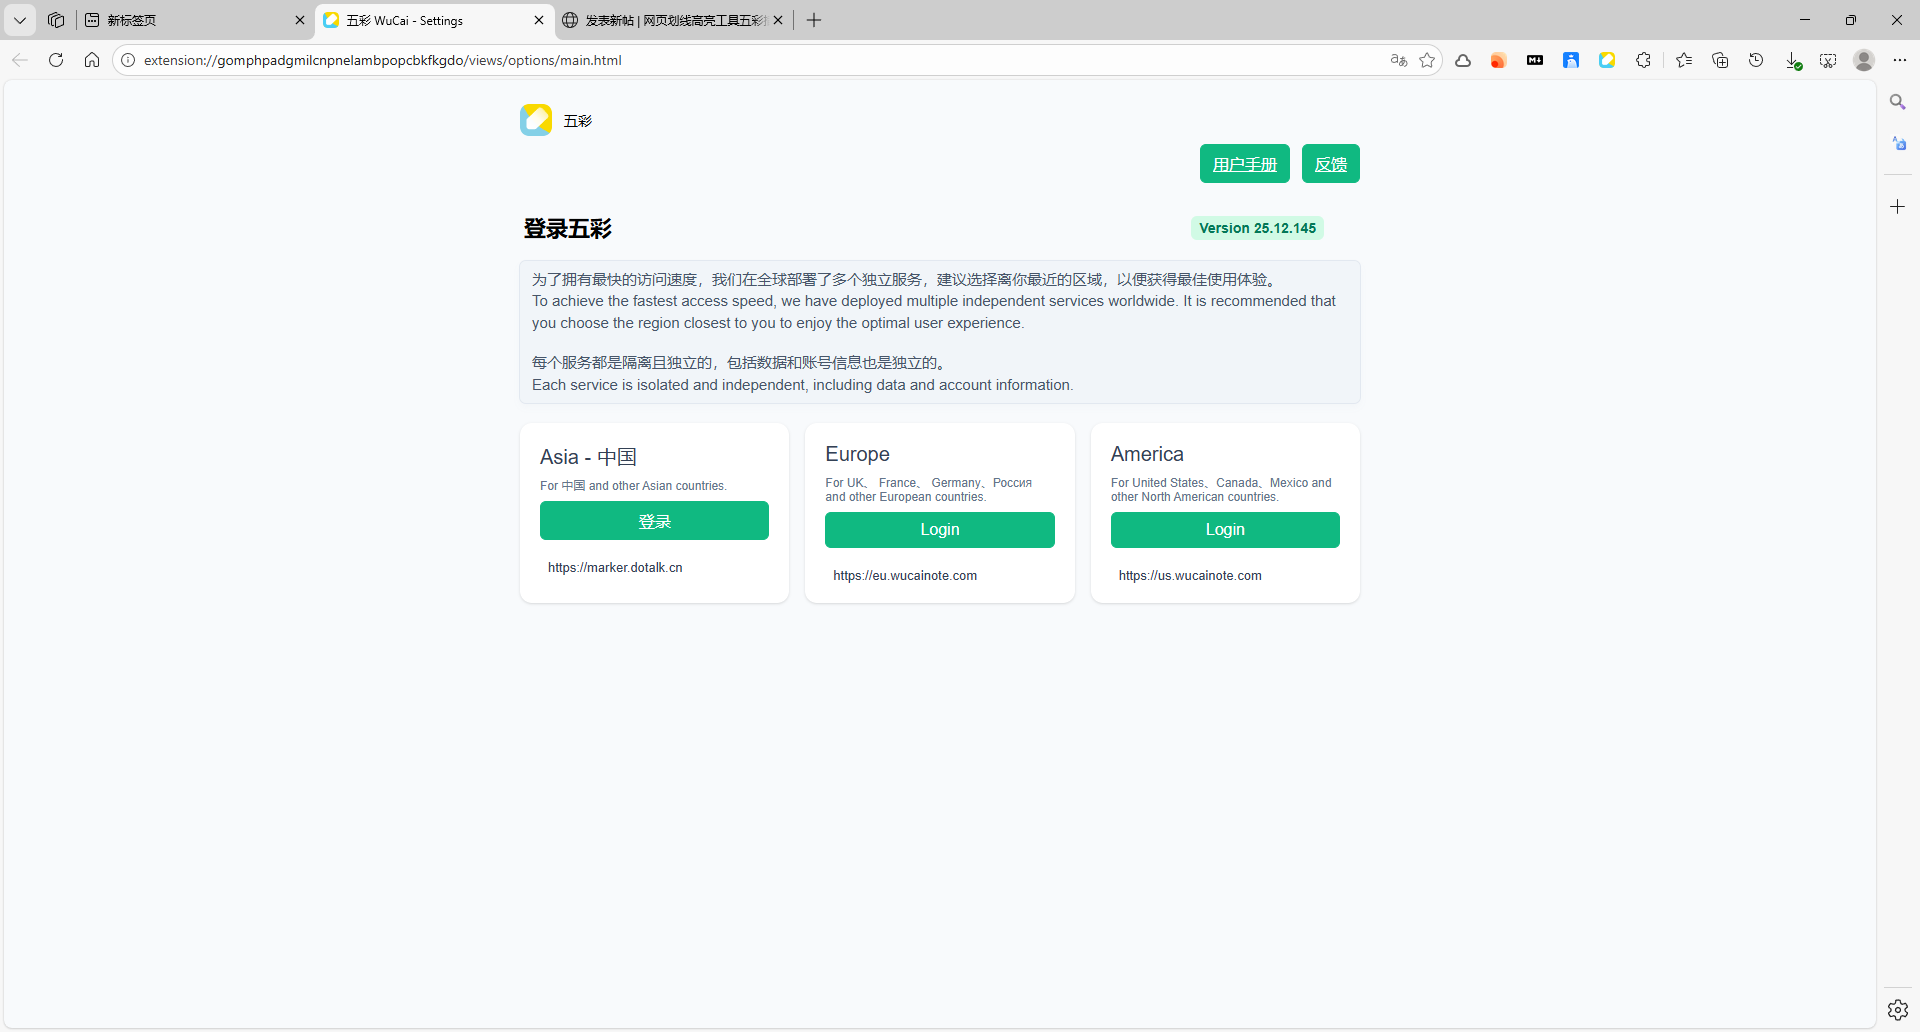1920x1032 pixels.
Task: Add this page to favorites with the star icon
Action: coord(1427,60)
